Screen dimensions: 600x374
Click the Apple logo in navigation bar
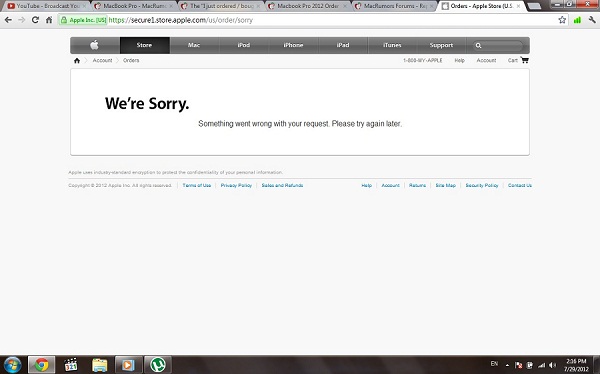tap(94, 45)
